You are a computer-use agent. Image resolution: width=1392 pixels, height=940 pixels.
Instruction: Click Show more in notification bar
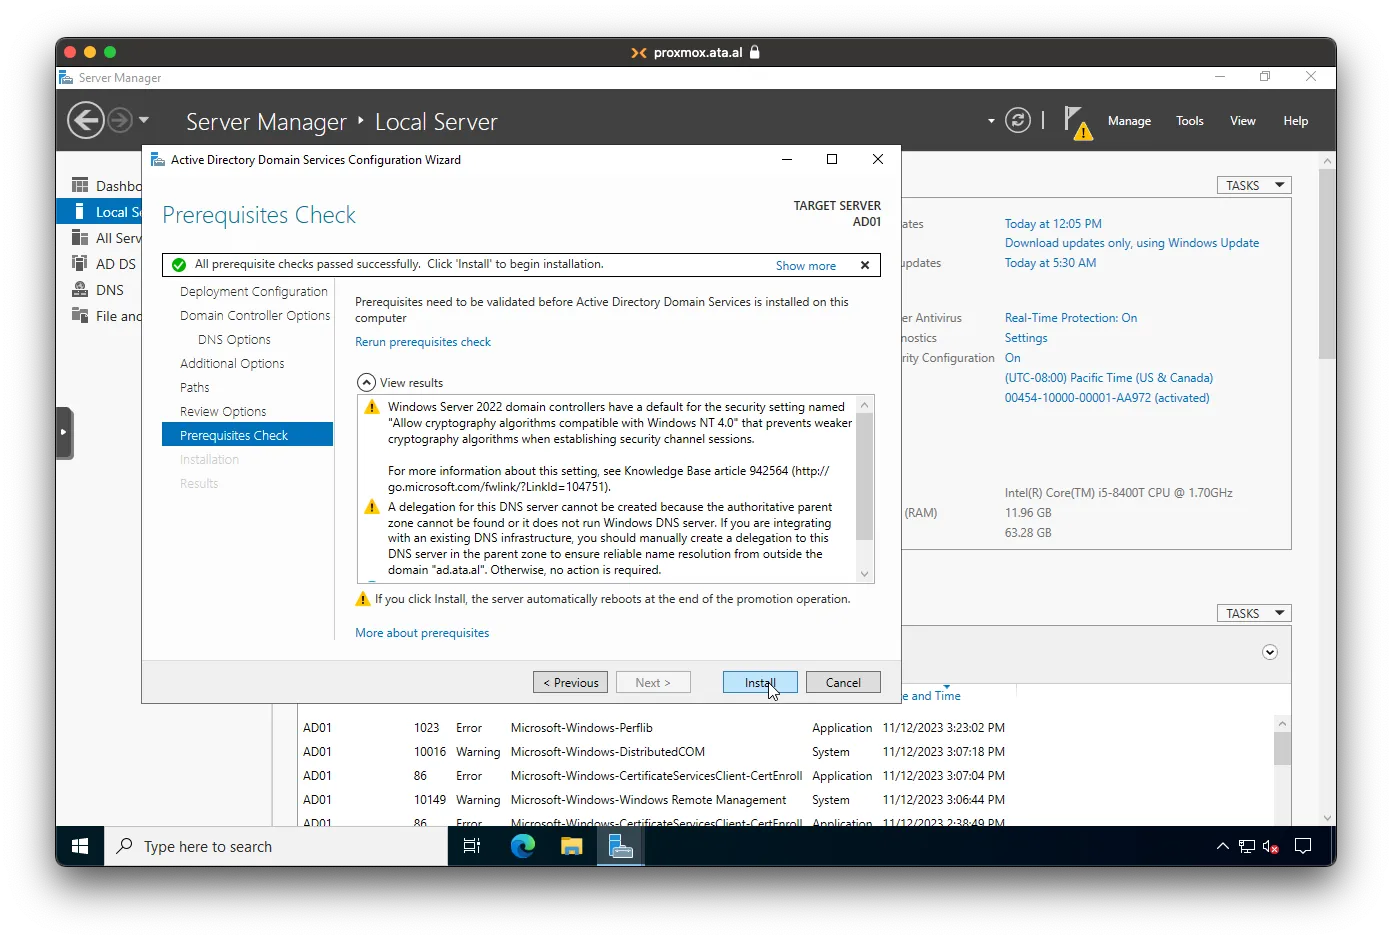(806, 265)
